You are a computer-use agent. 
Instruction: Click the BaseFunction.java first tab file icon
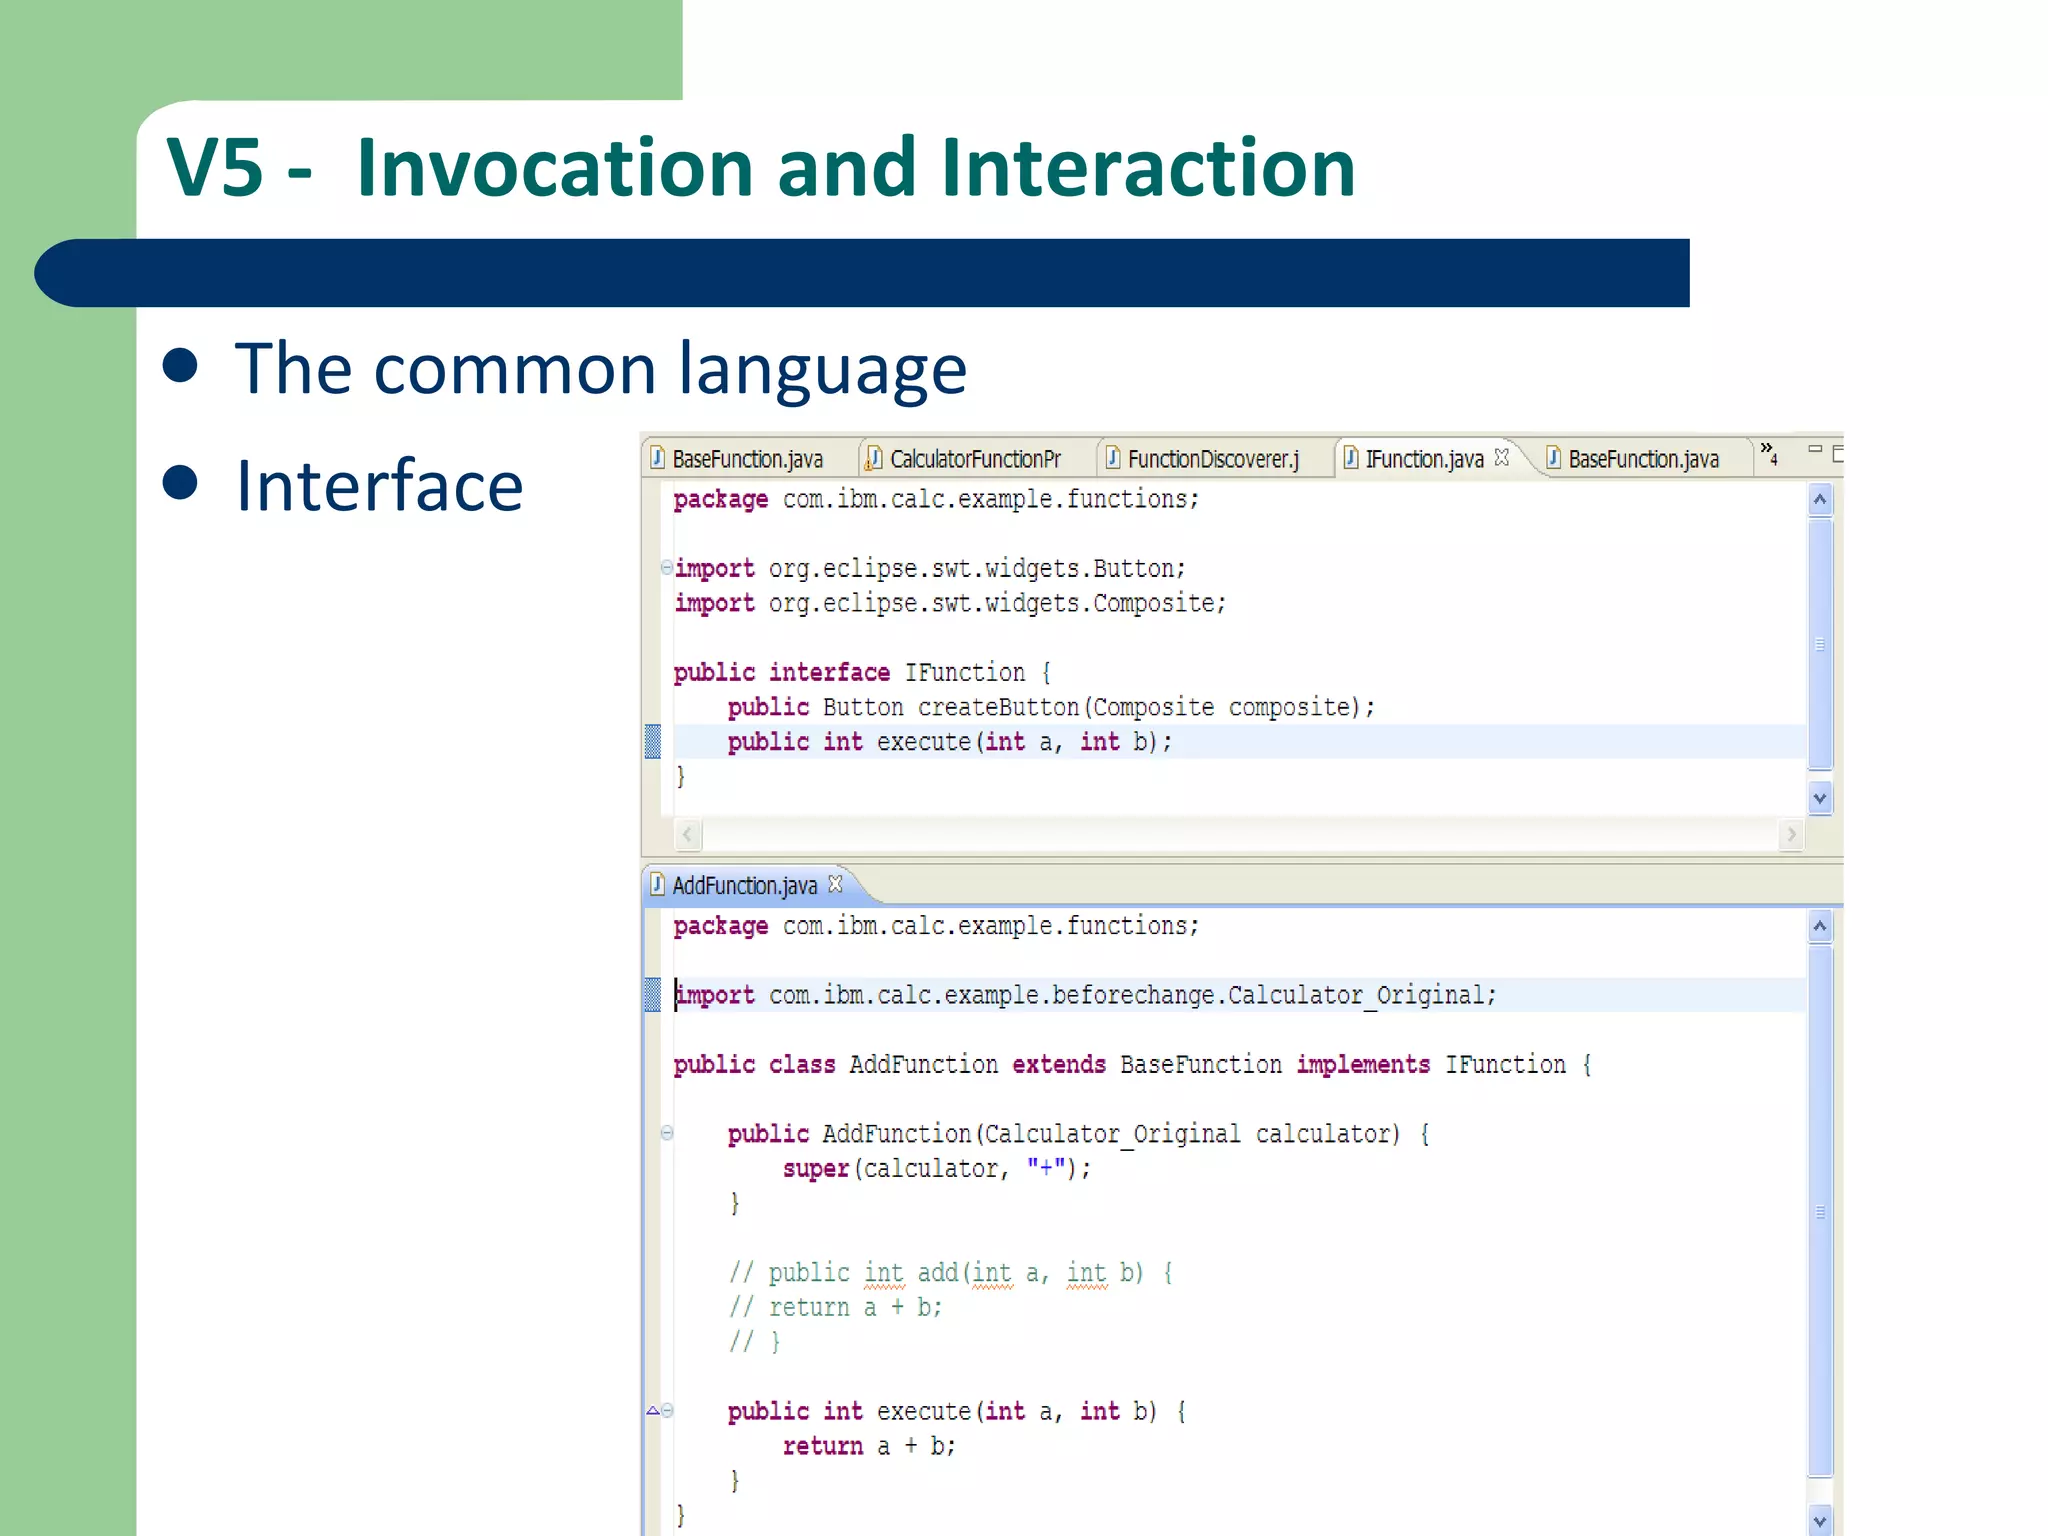tap(657, 458)
